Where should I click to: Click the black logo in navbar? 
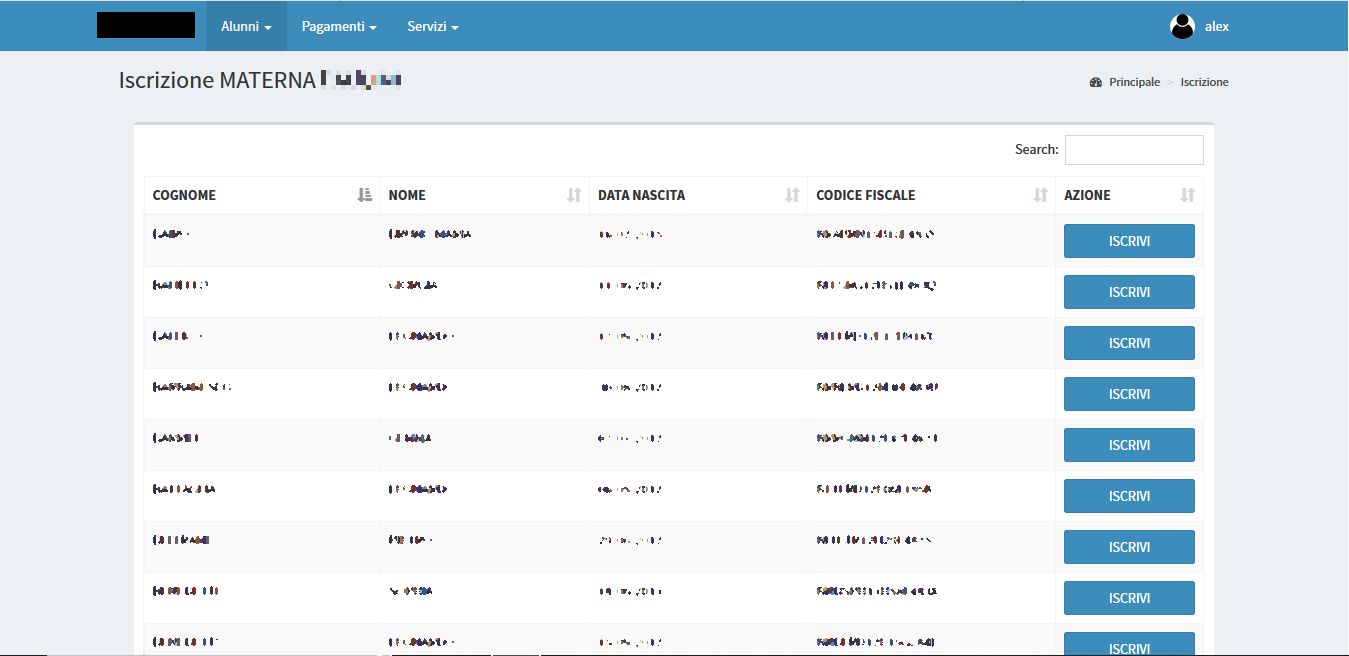(x=146, y=26)
